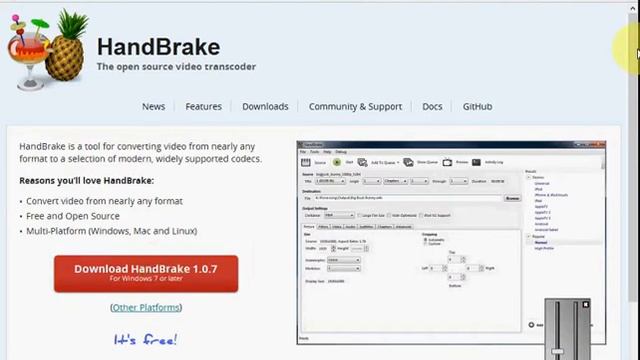Go to the Downloads page
The width and height of the screenshot is (640, 360).
click(x=265, y=107)
